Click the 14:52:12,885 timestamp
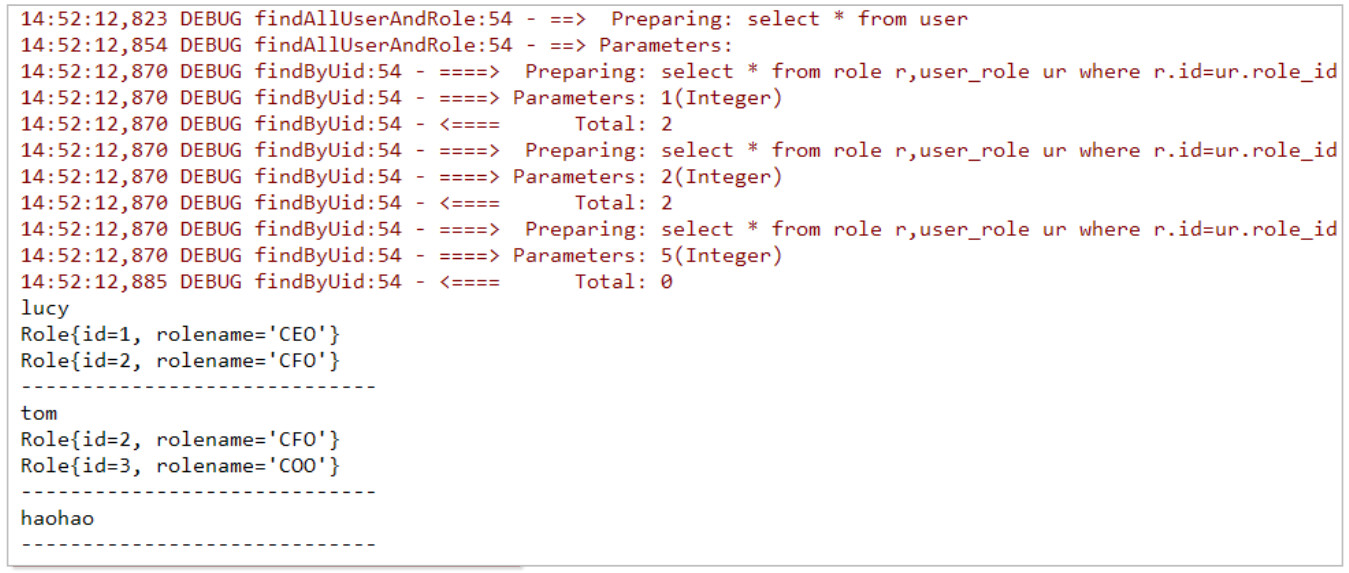The image size is (1349, 573). (96, 282)
